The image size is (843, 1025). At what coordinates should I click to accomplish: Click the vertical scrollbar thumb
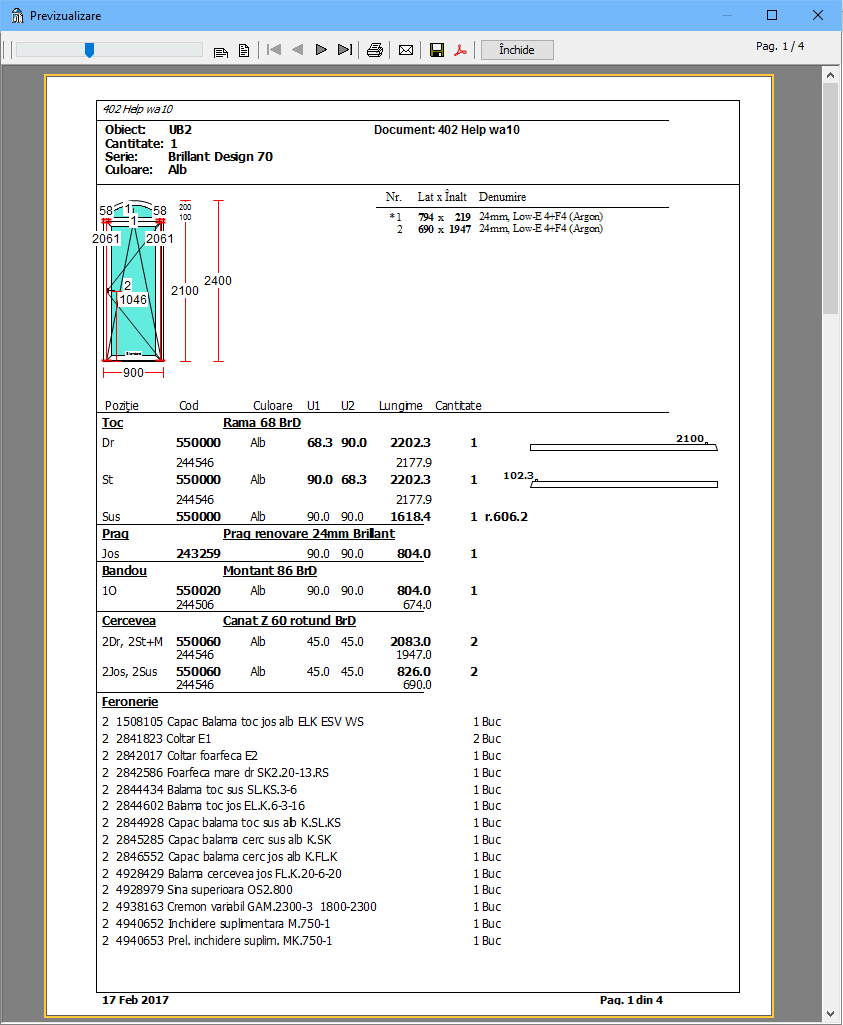coord(830,198)
